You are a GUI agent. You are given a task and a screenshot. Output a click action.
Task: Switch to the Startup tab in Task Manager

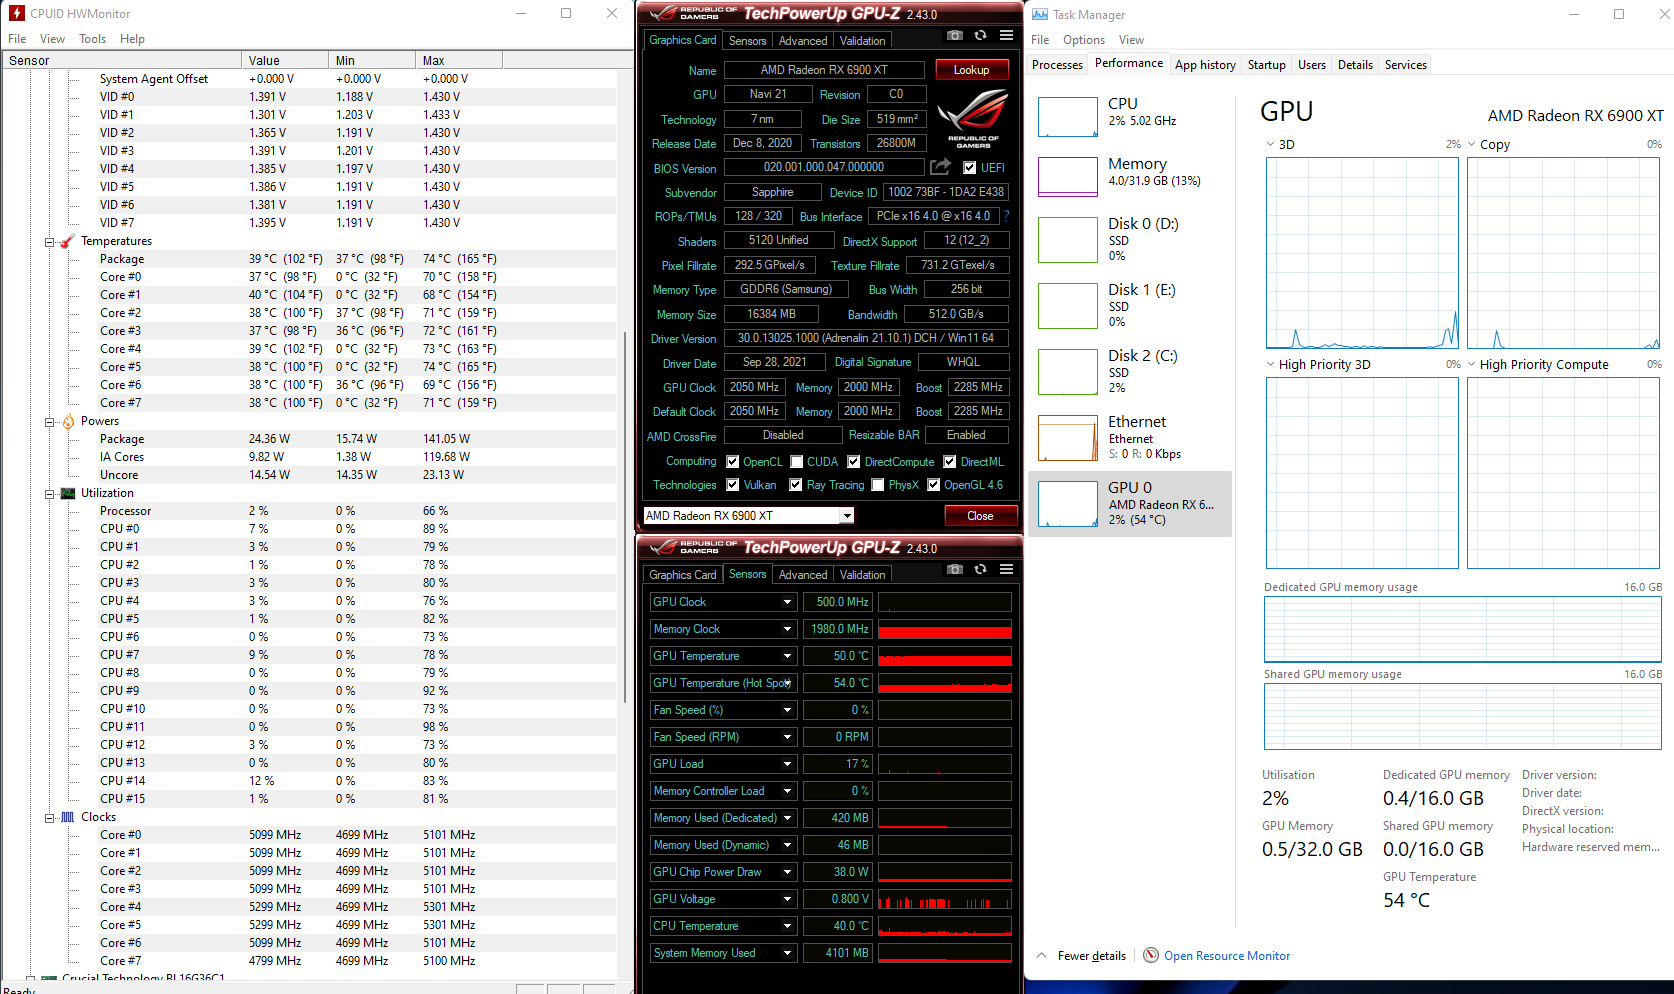[1267, 65]
